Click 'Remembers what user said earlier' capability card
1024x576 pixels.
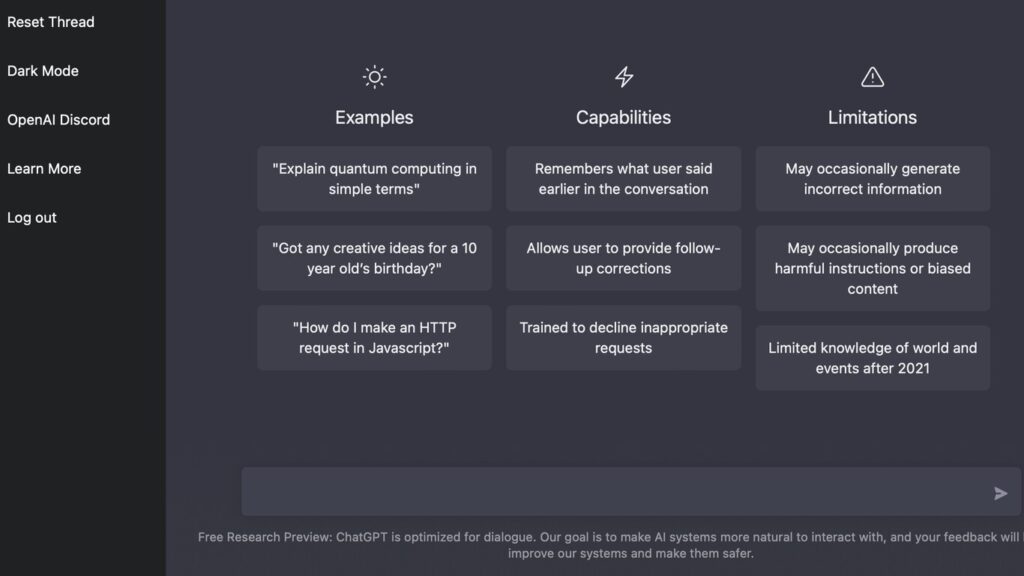click(623, 178)
